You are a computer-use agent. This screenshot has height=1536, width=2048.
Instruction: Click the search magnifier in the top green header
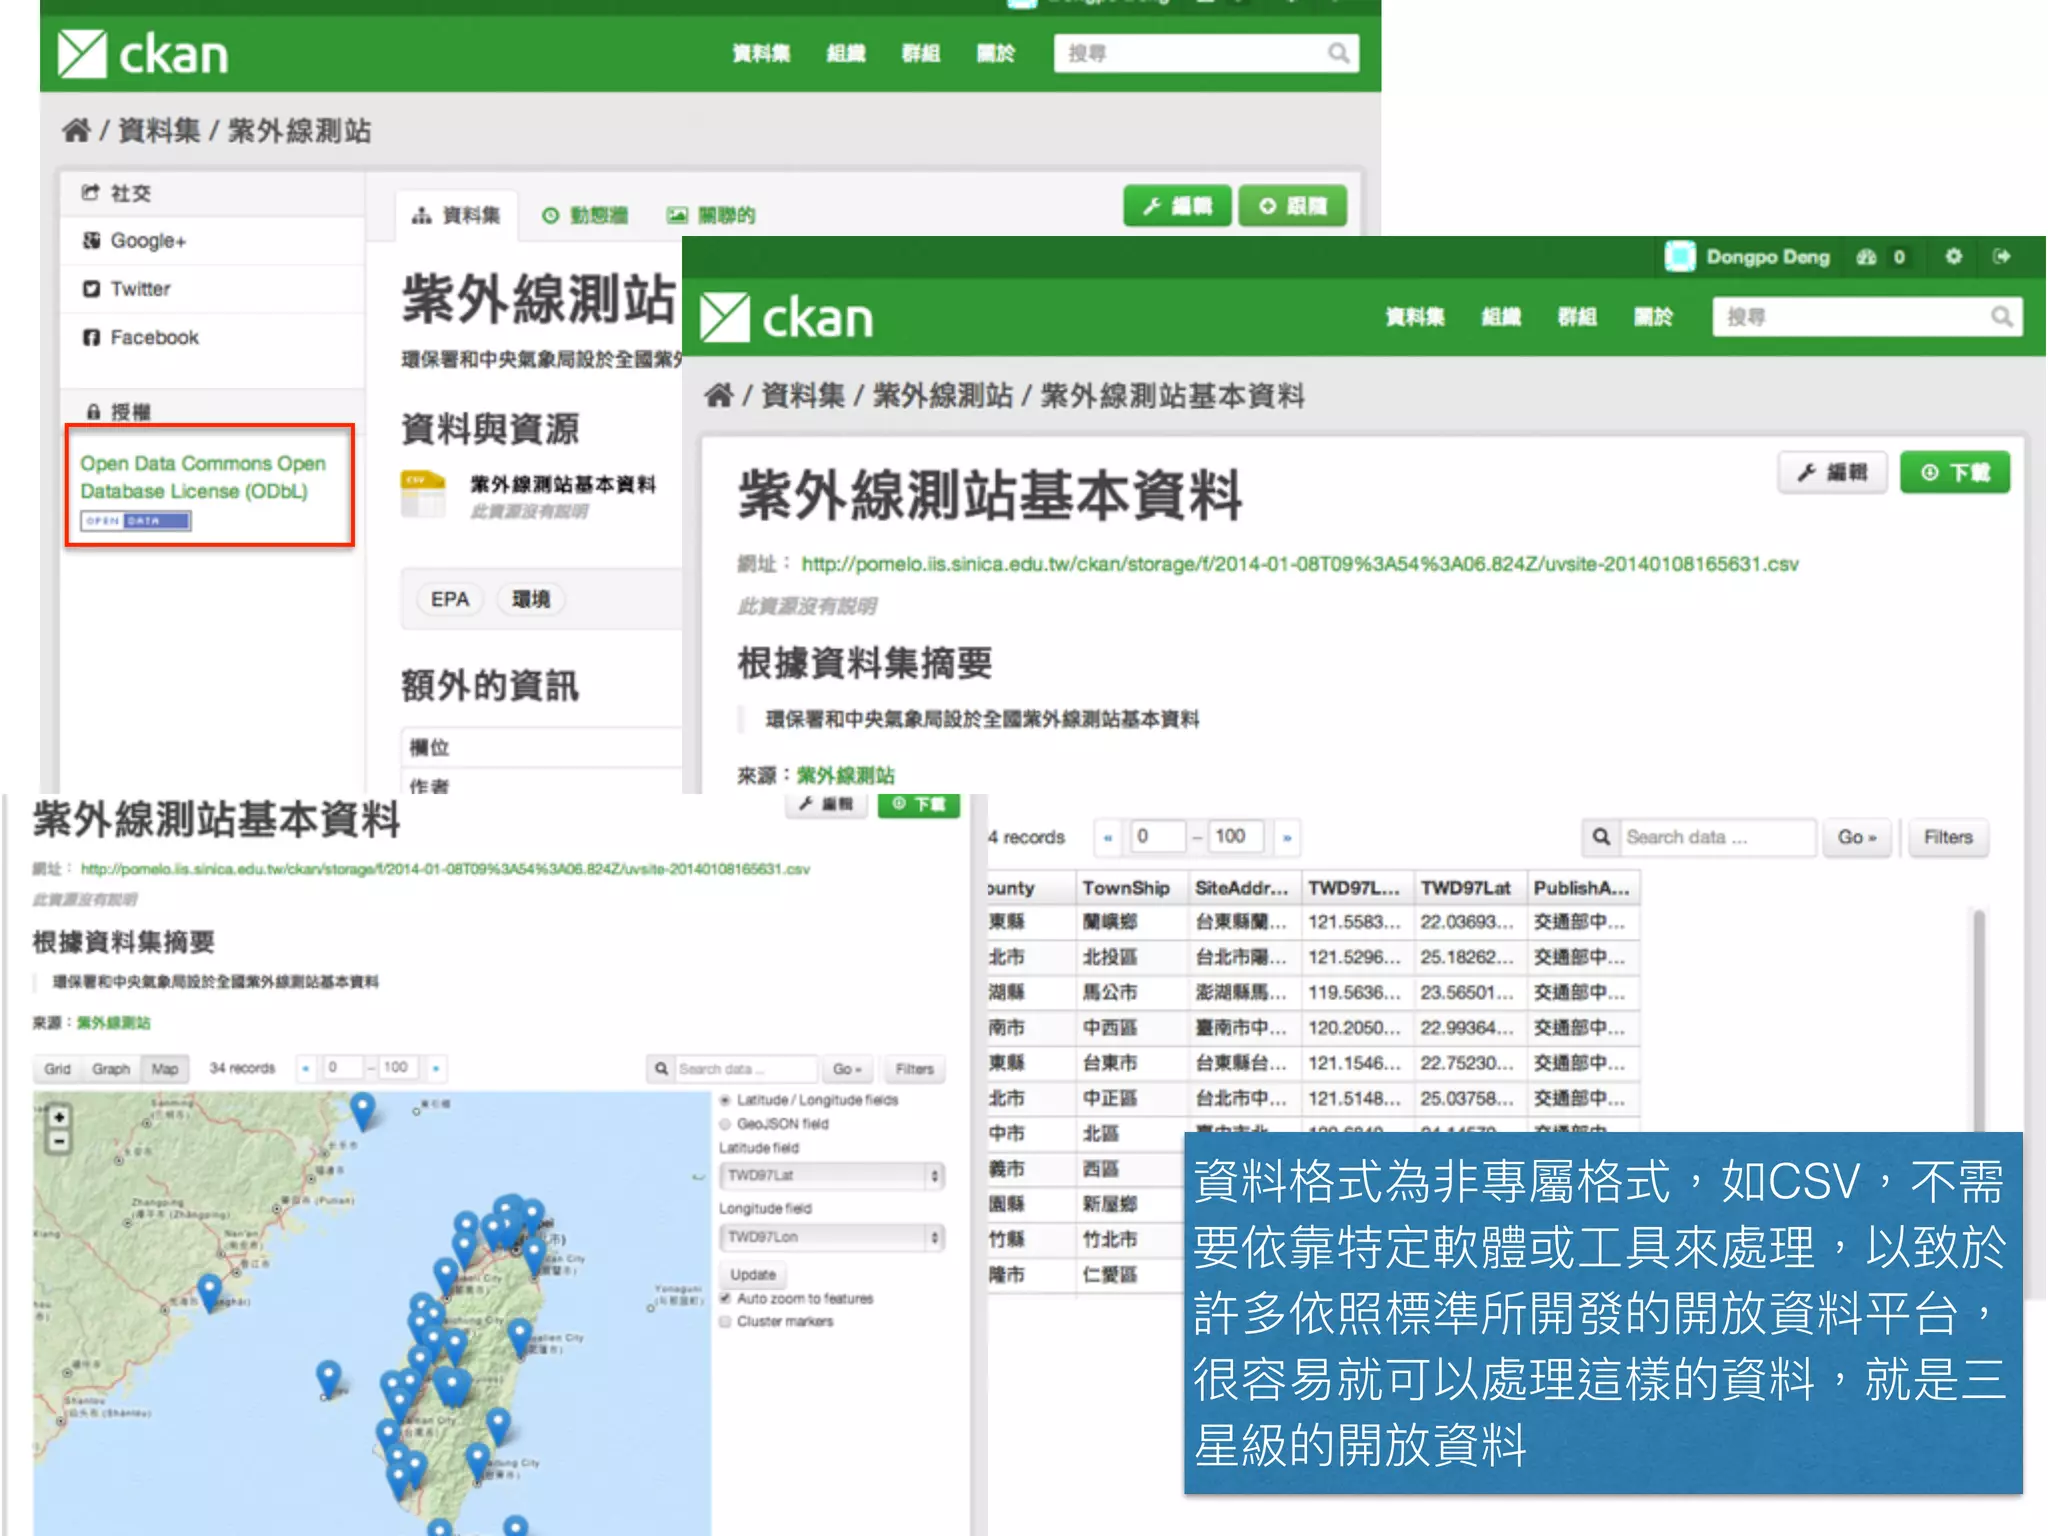pyautogui.click(x=1338, y=53)
